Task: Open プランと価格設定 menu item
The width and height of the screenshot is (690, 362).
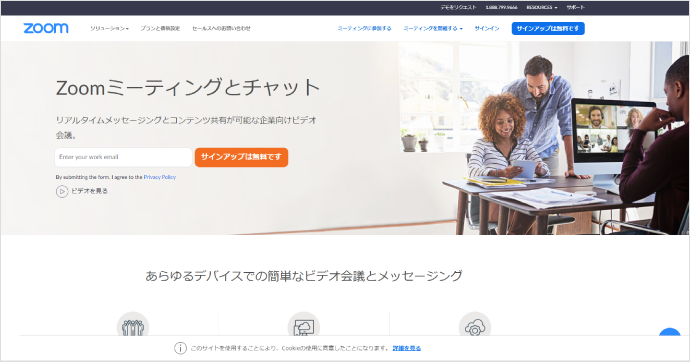Action: tap(160, 29)
